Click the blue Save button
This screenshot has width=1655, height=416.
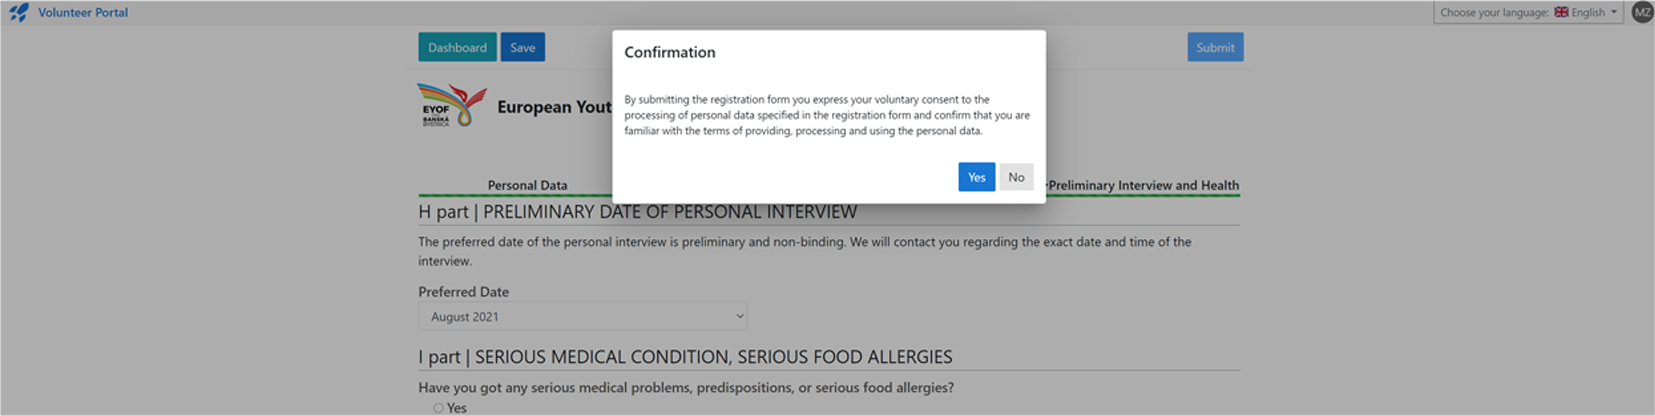(x=523, y=47)
